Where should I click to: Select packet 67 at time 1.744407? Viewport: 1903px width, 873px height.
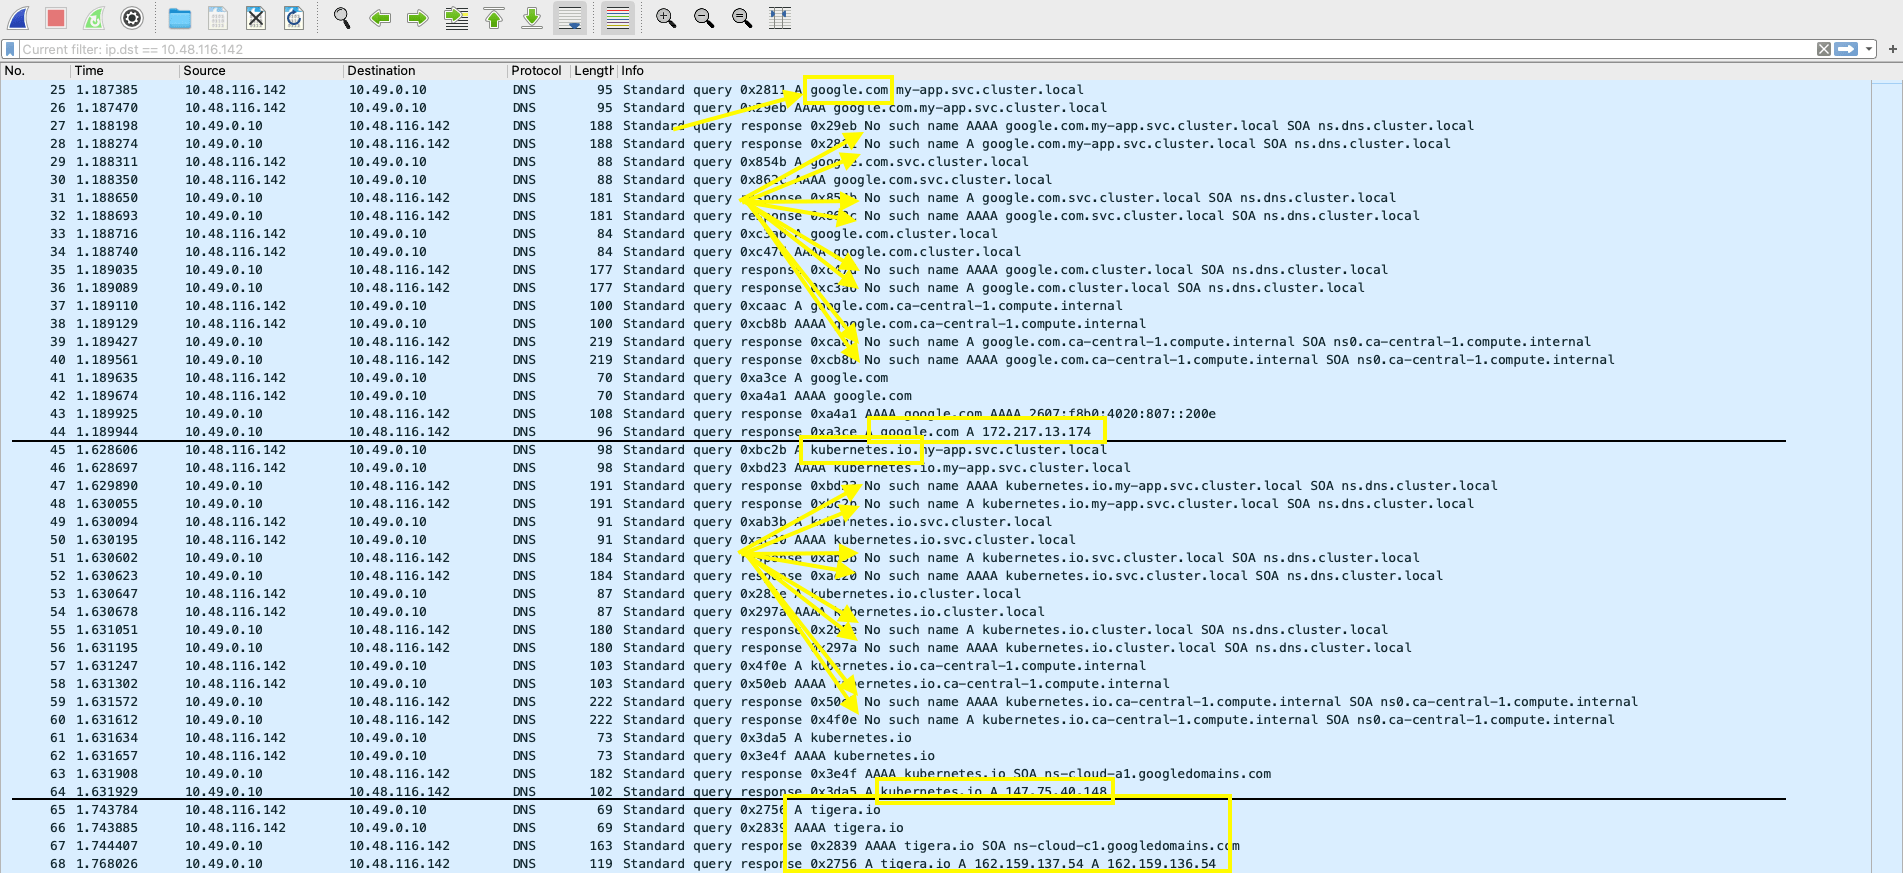coord(935,846)
